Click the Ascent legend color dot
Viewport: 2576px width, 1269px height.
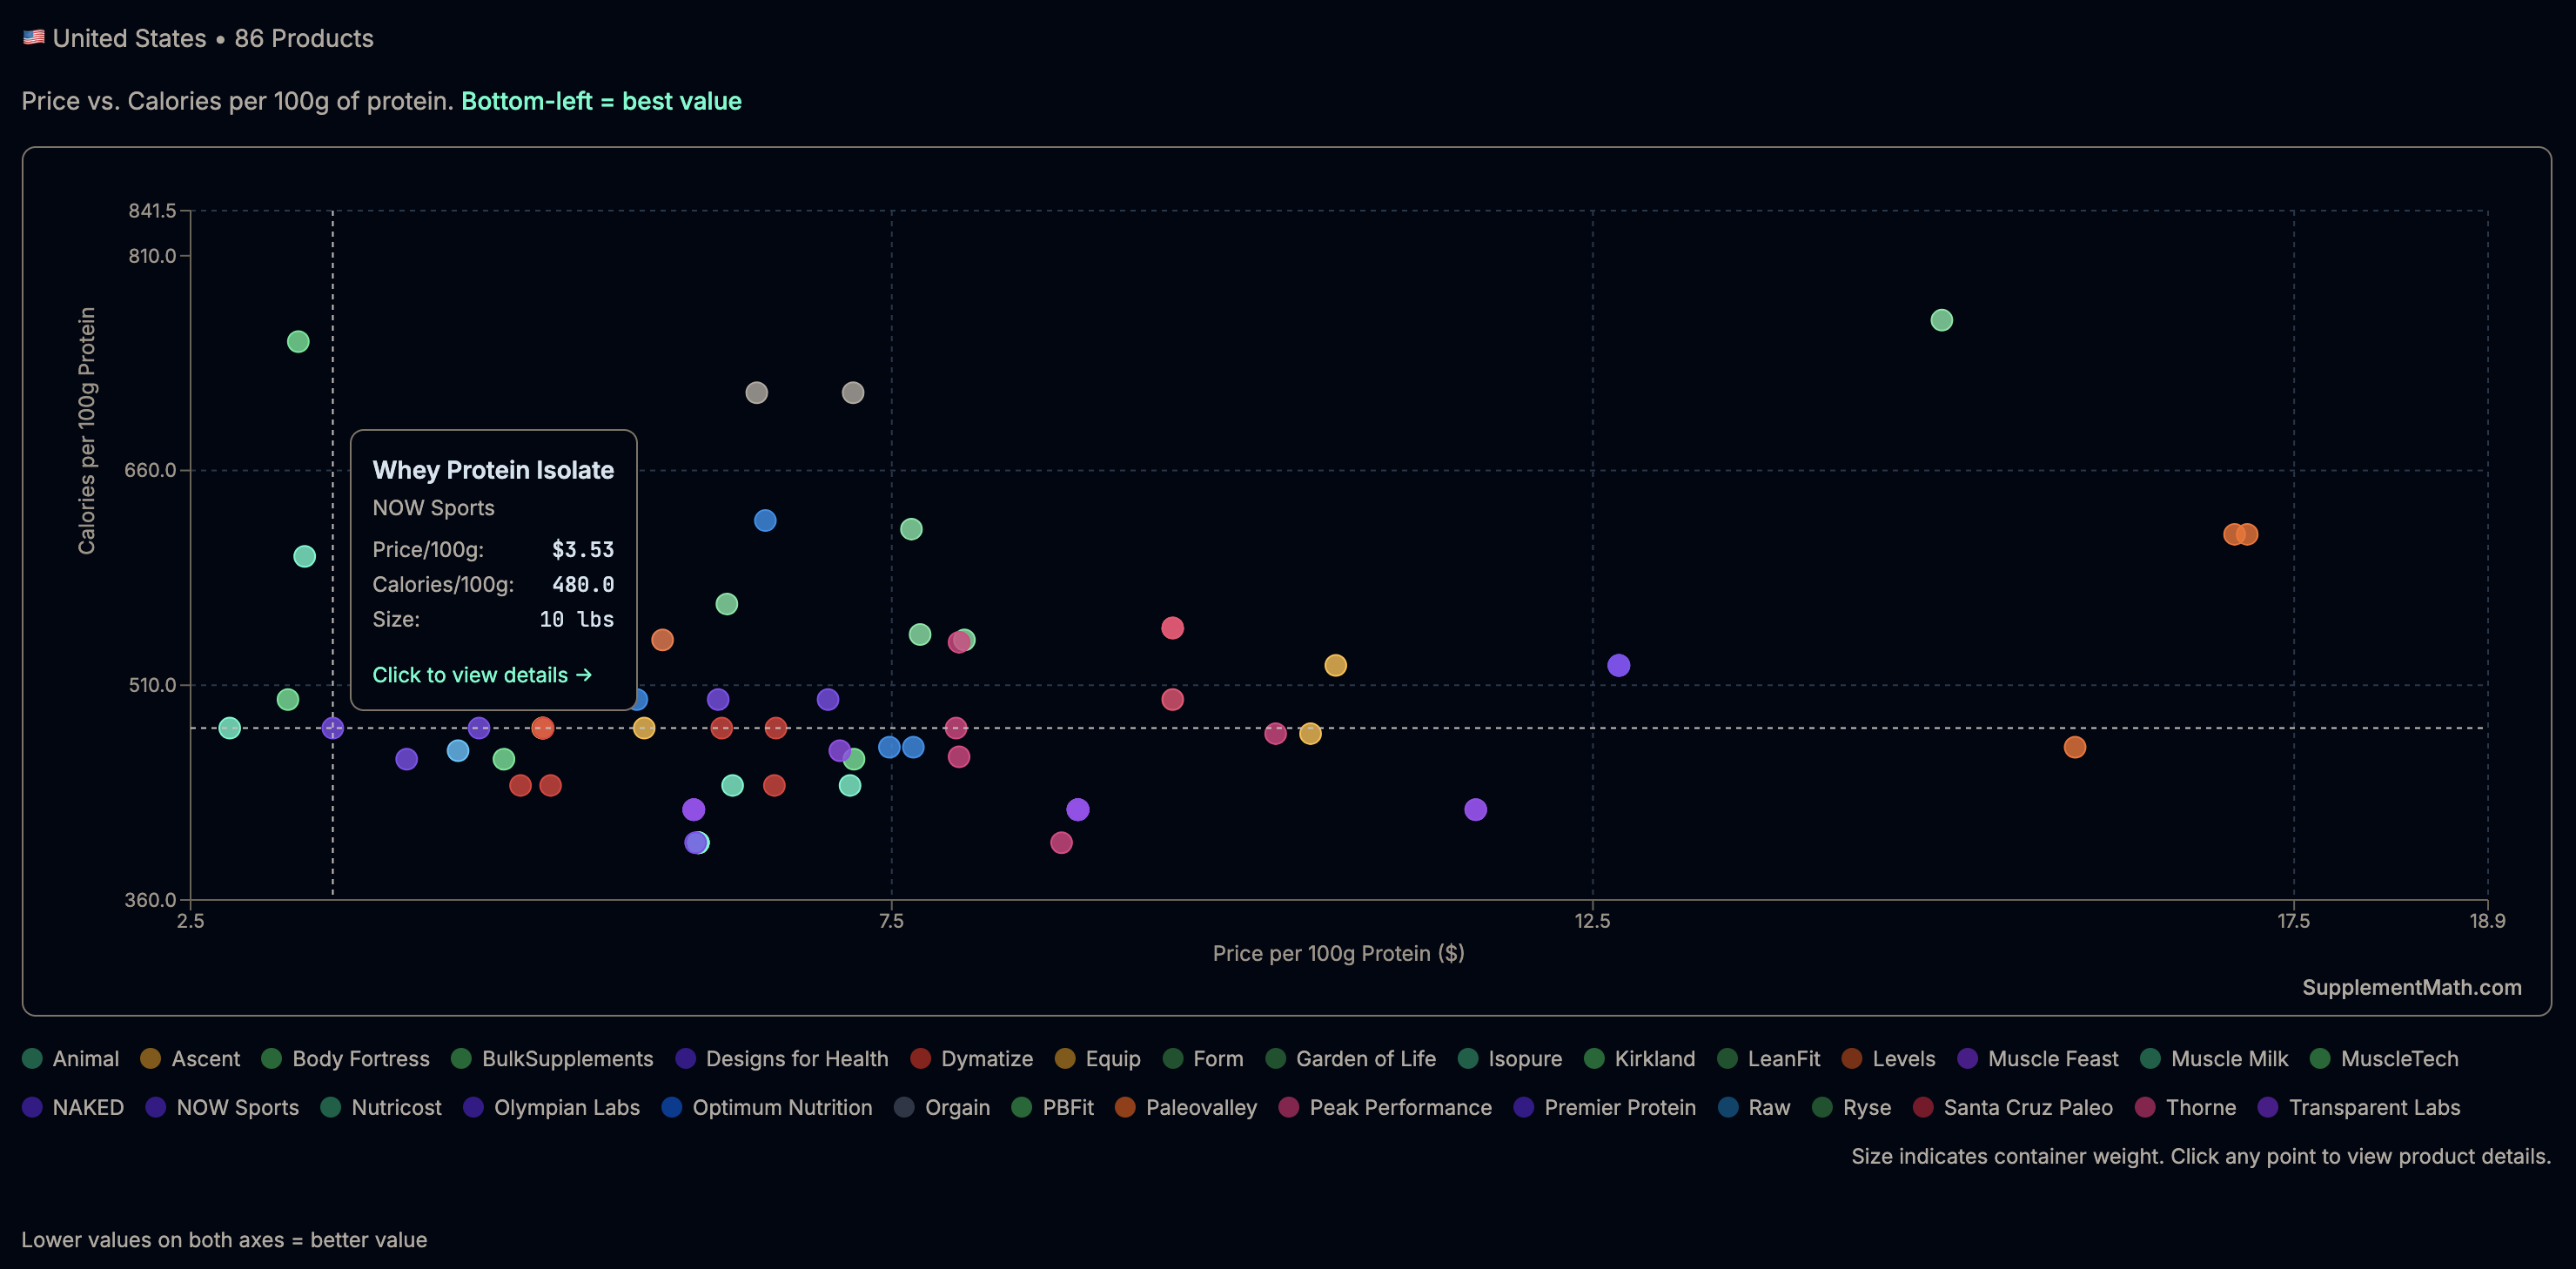click(x=151, y=1058)
